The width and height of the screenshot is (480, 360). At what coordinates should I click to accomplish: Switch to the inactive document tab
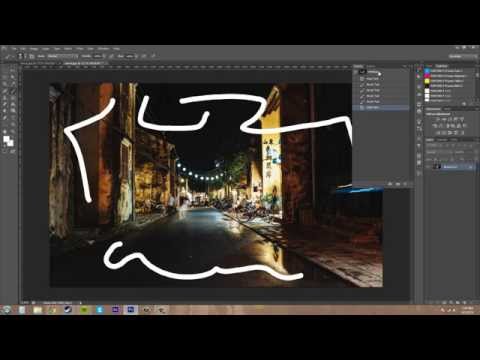(x=40, y=63)
